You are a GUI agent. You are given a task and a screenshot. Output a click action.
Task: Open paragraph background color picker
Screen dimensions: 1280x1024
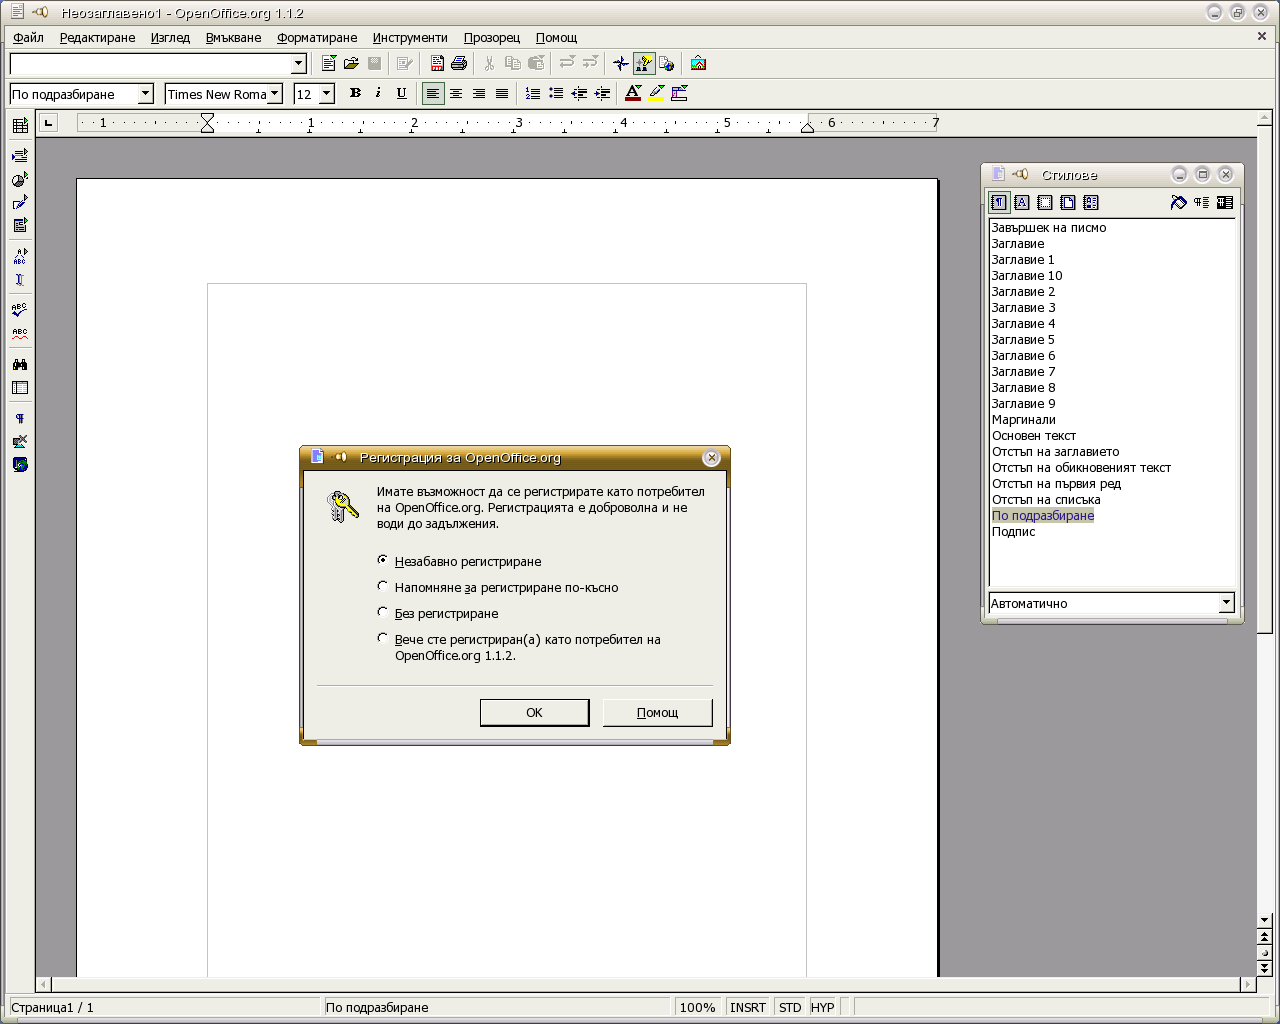click(x=679, y=93)
